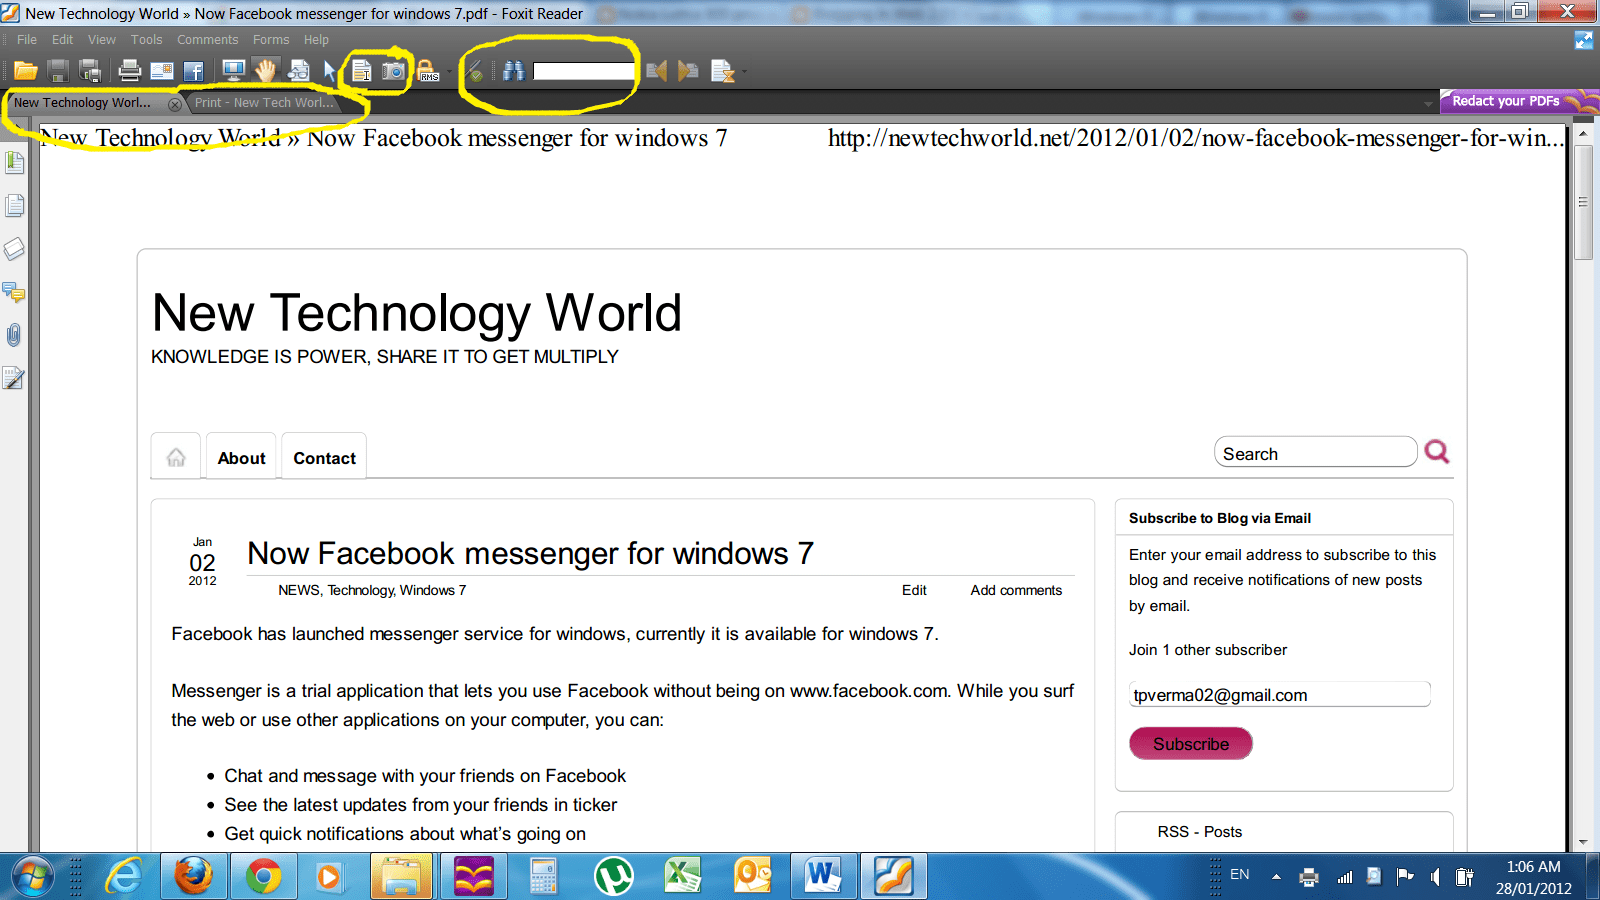Click the subscriber email address field
The height and width of the screenshot is (900, 1600).
click(x=1280, y=695)
